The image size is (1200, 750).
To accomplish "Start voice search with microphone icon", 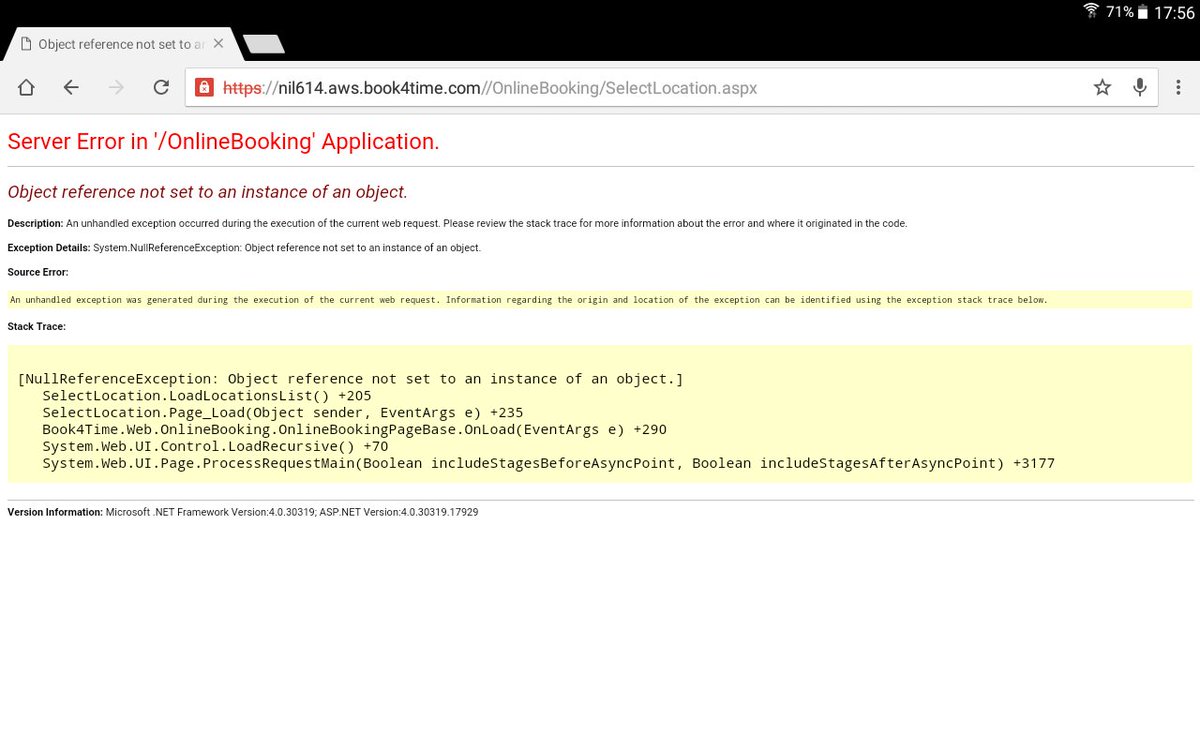I will [x=1139, y=88].
